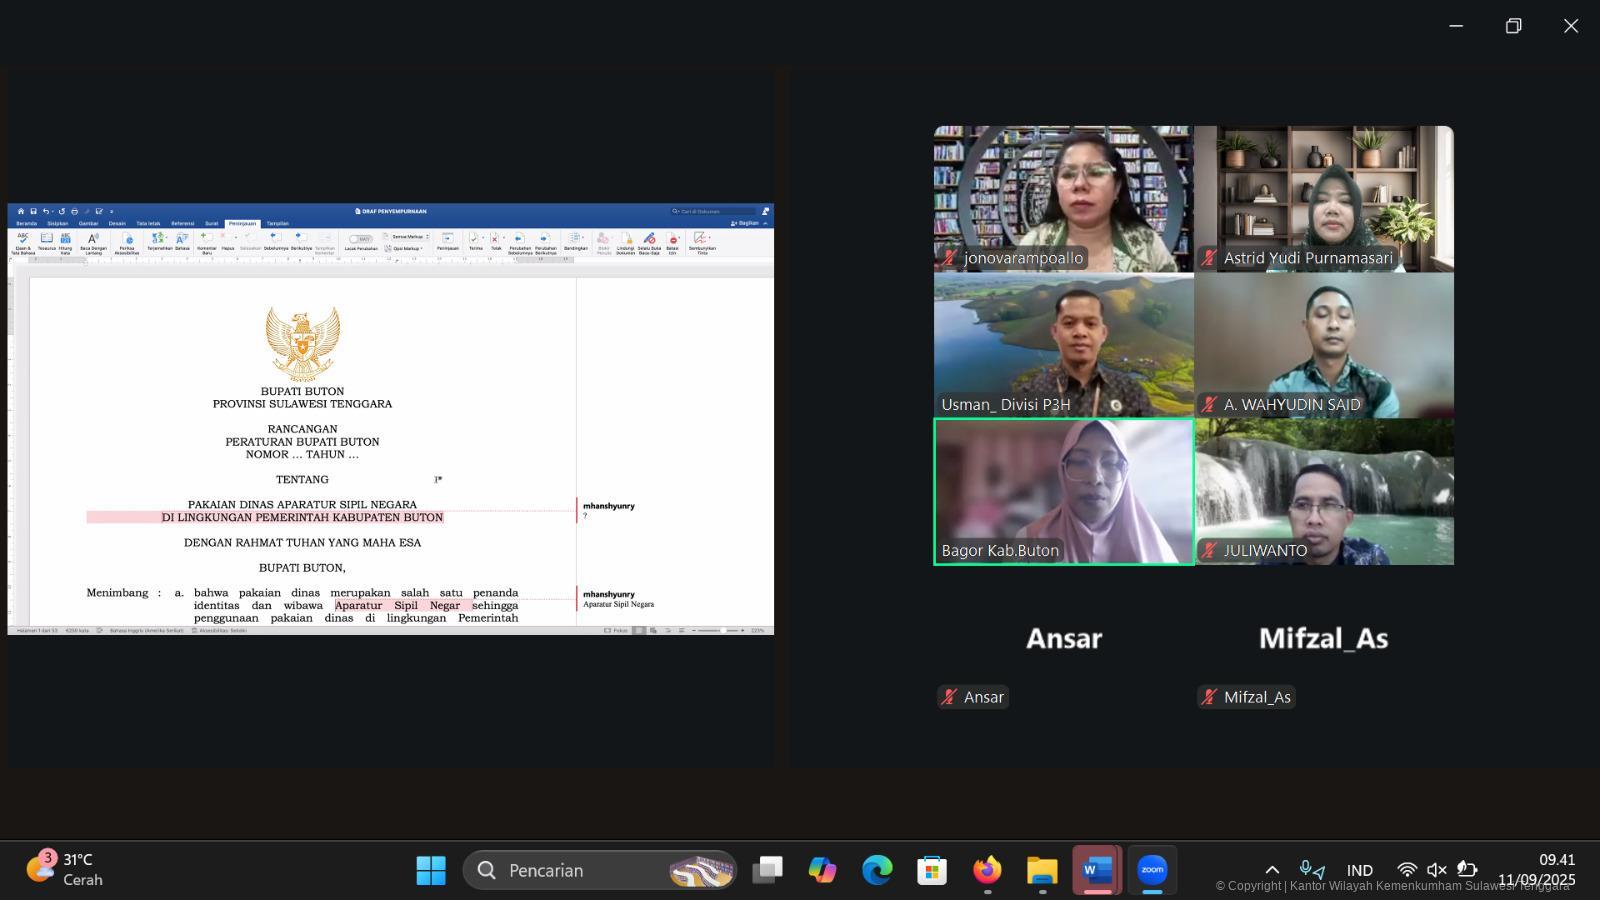
Task: Click Ejaan & Tata Bahasa spelling check icon
Action: pyautogui.click(x=22, y=240)
